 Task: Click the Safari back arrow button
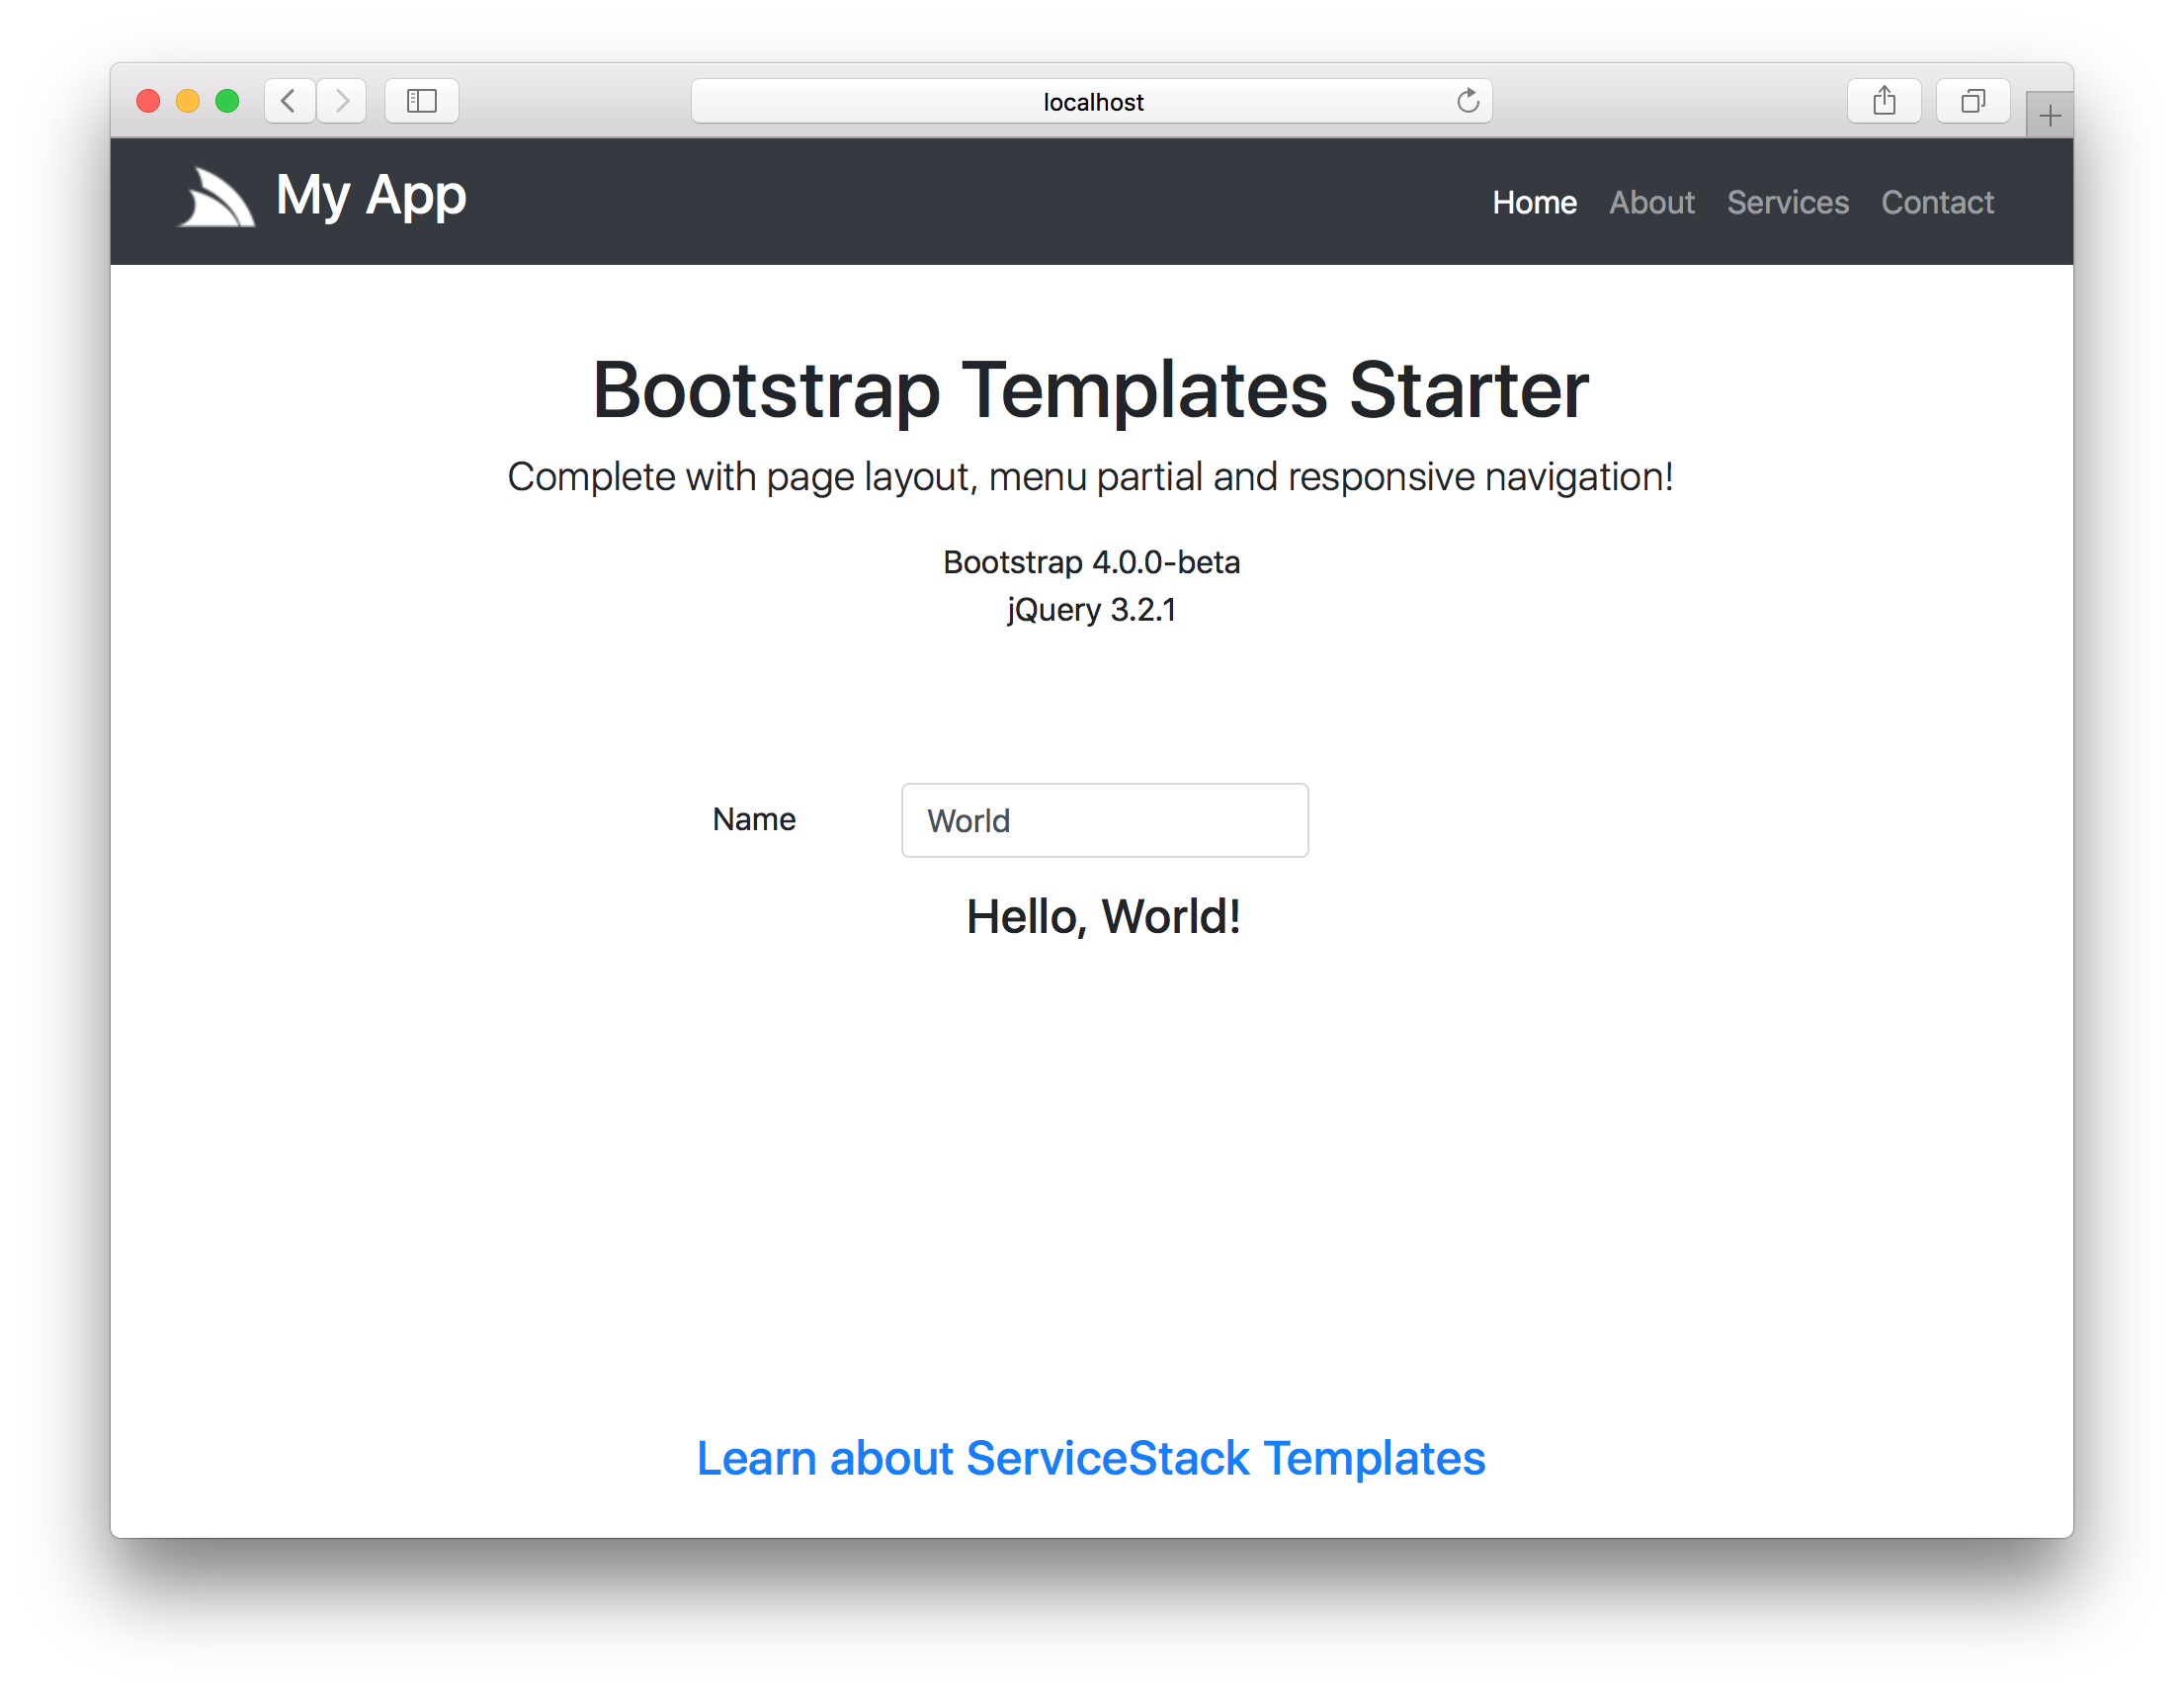point(289,101)
